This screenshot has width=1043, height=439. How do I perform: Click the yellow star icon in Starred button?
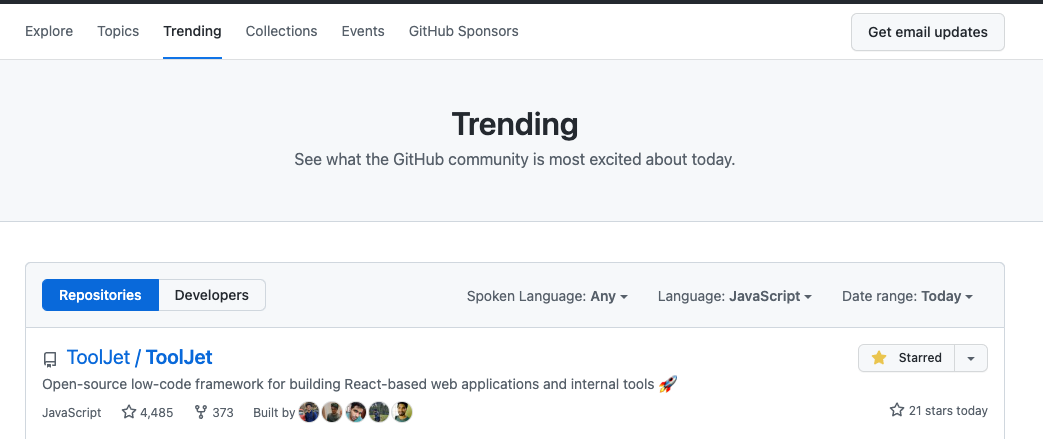tap(879, 358)
